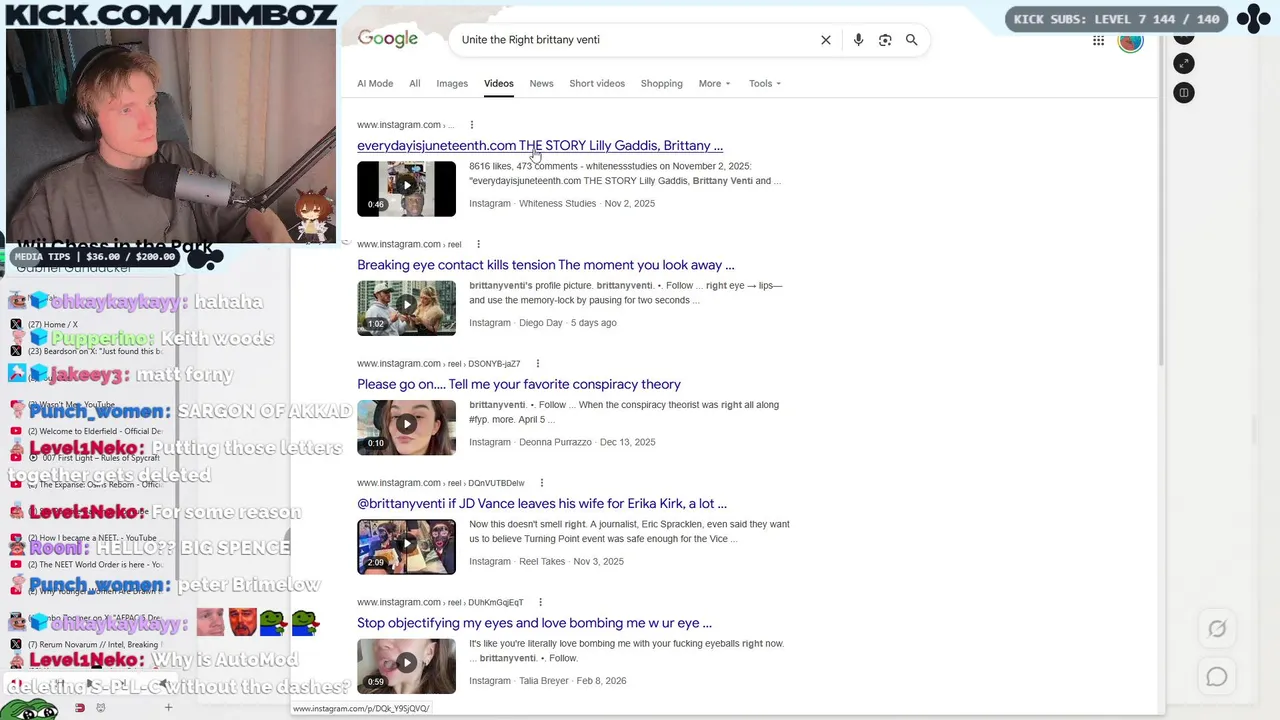Viewport: 1280px width, 720px height.
Task: Submit search with magnifier icon
Action: [x=912, y=40]
